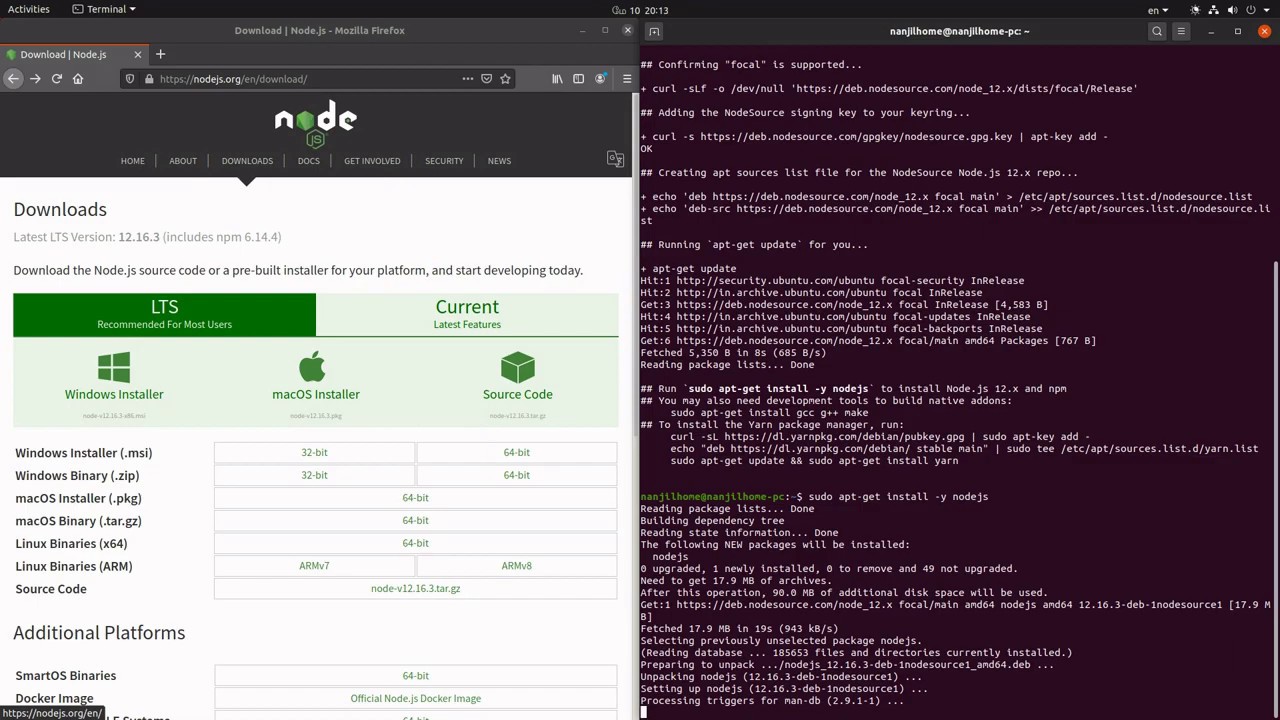The height and width of the screenshot is (720, 1280).
Task: Close the Download | Node.js tab
Action: [x=138, y=54]
